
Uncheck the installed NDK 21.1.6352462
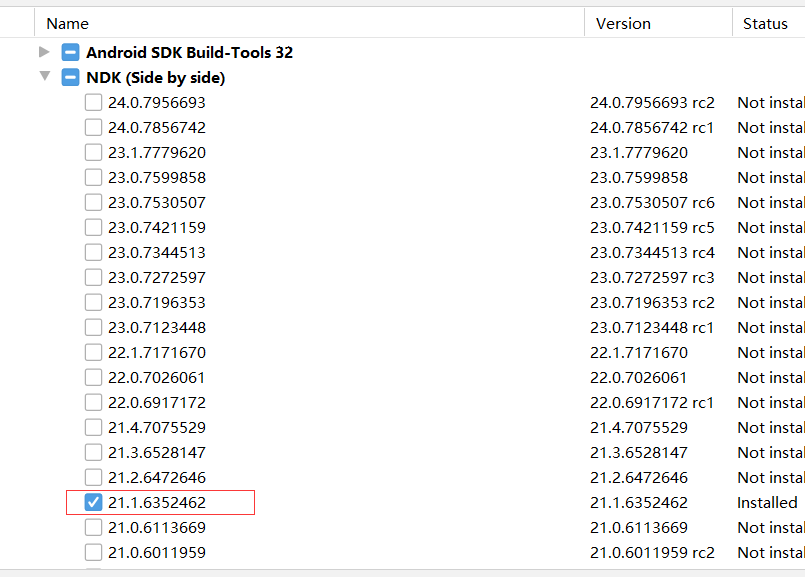coord(93,502)
